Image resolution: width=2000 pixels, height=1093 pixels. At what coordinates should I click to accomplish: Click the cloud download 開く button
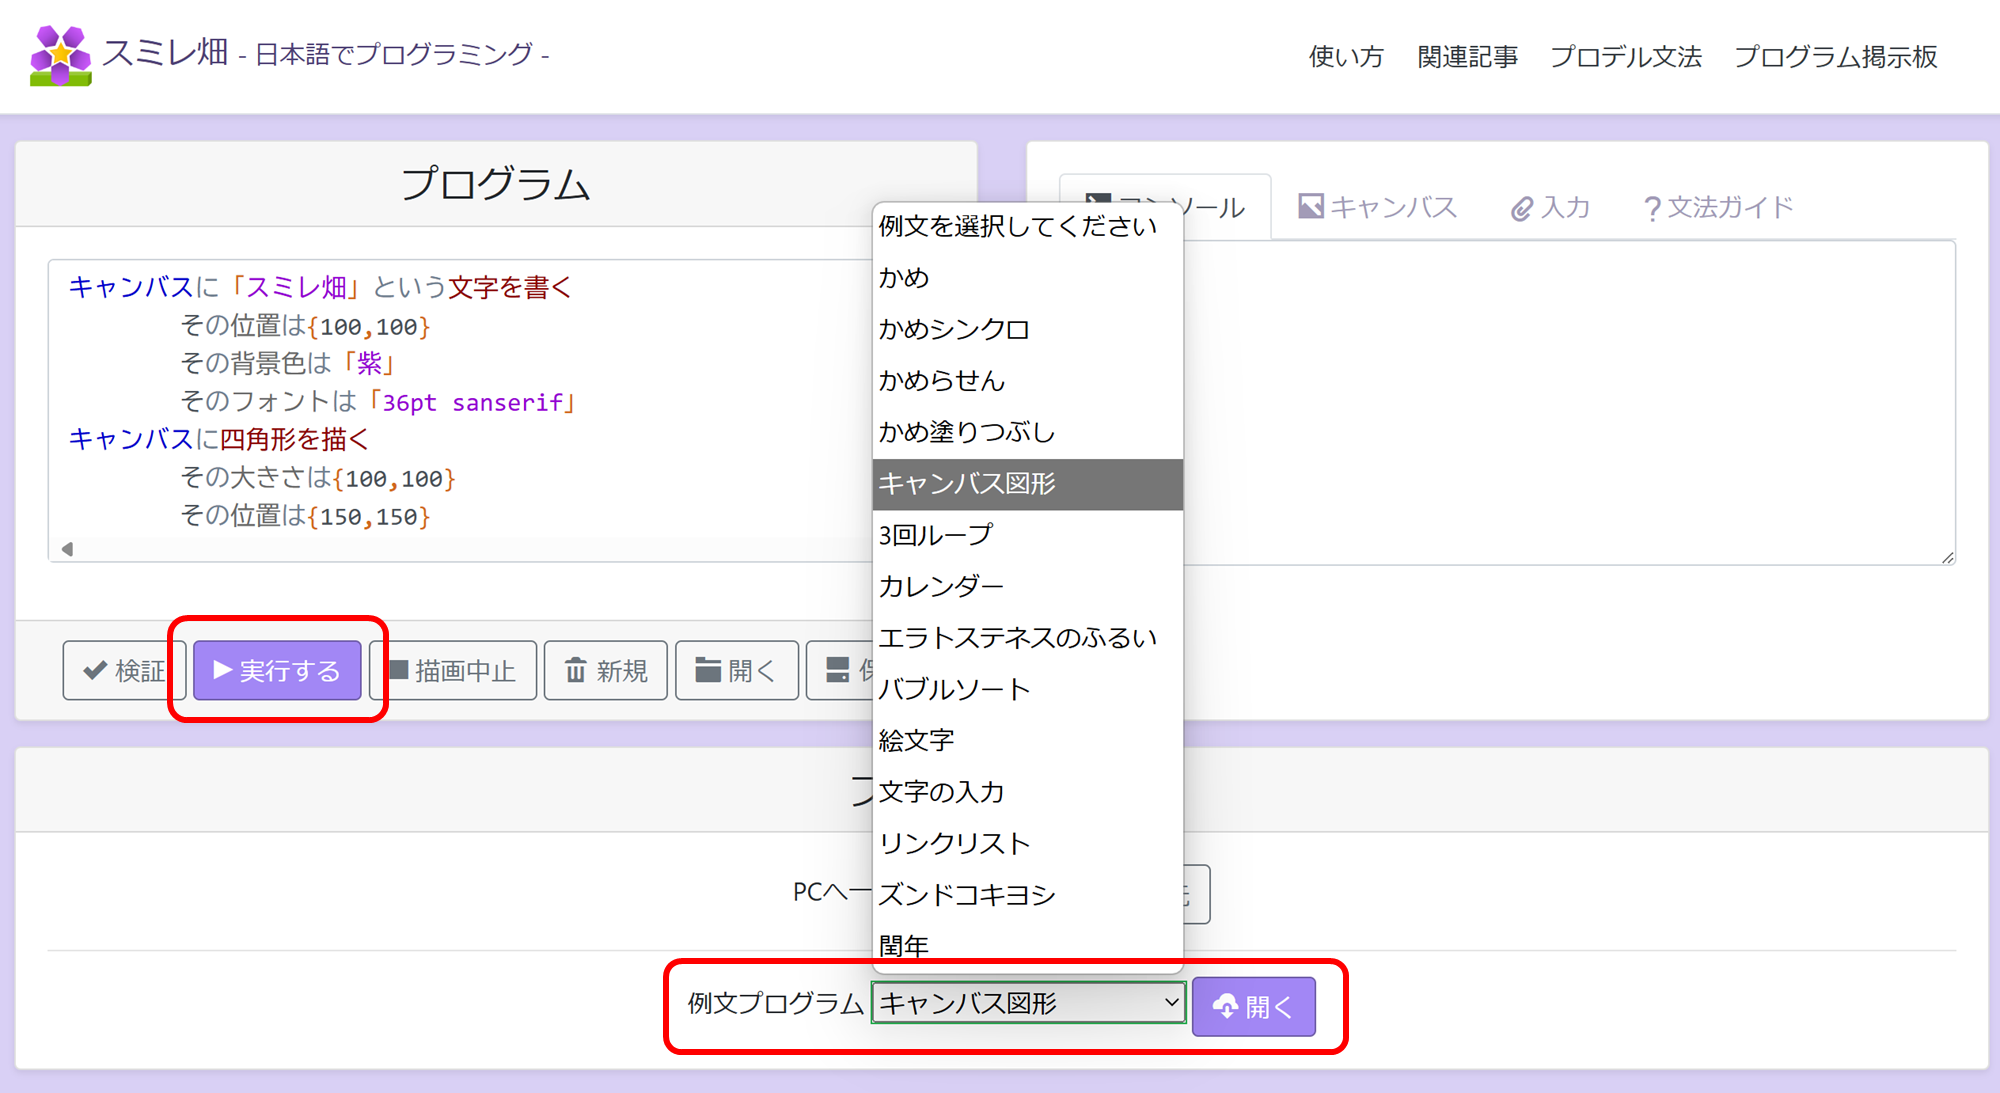pyautogui.click(x=1253, y=1006)
